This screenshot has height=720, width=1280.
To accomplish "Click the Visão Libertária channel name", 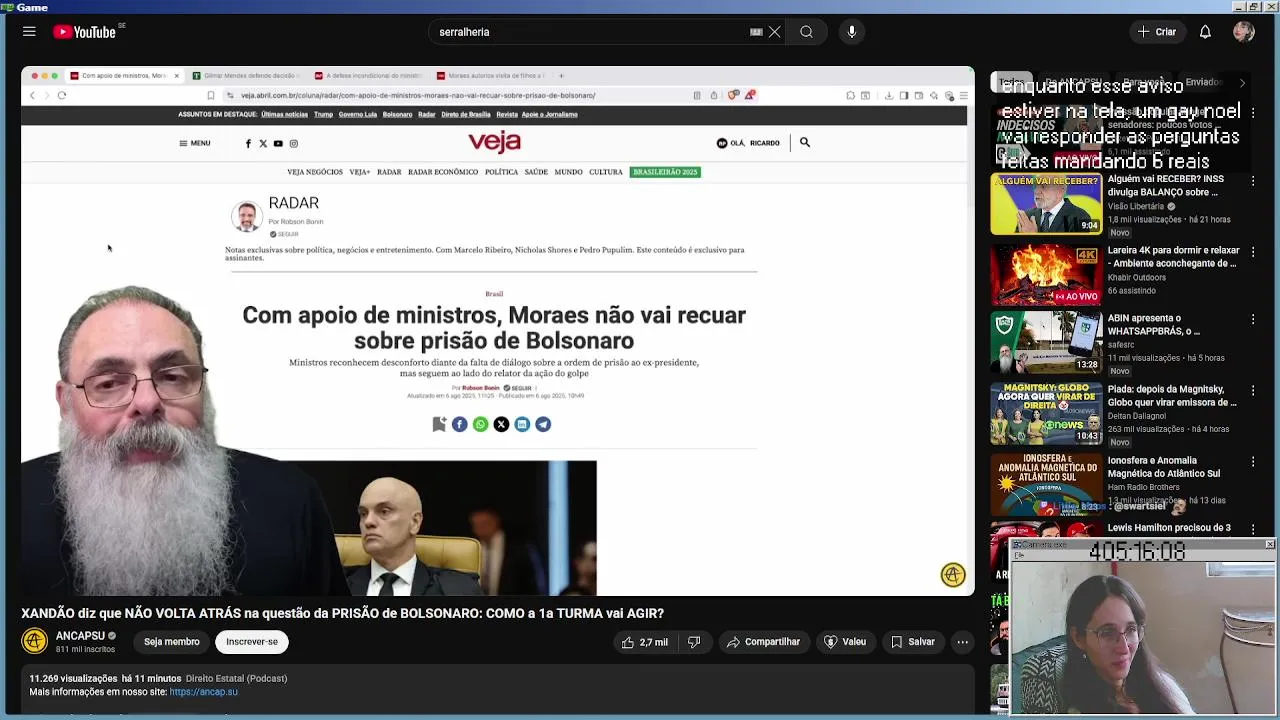I will click(1136, 206).
